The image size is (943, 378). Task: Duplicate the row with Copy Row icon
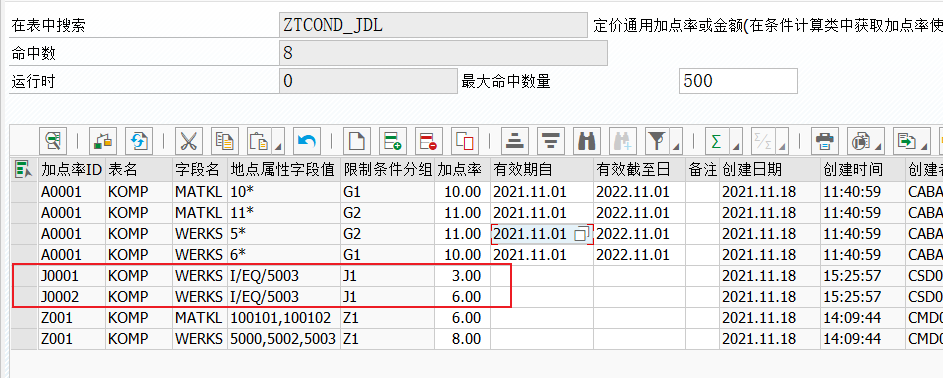[x=465, y=142]
